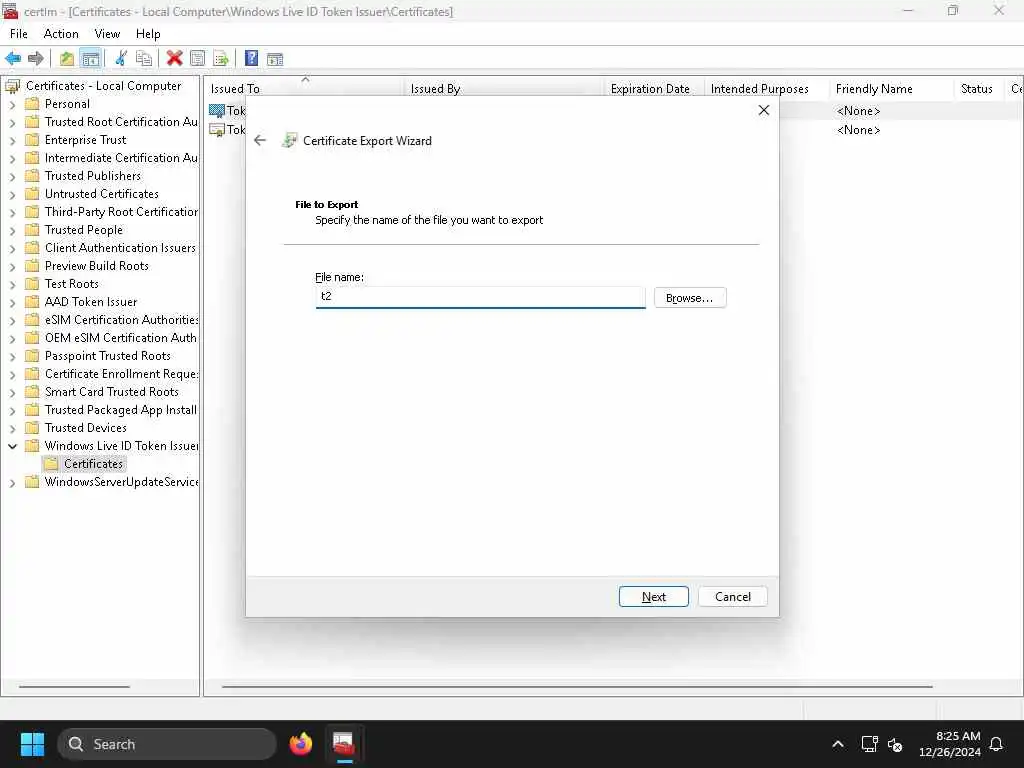Click the network tray icon
The image size is (1024, 768).
click(869, 744)
